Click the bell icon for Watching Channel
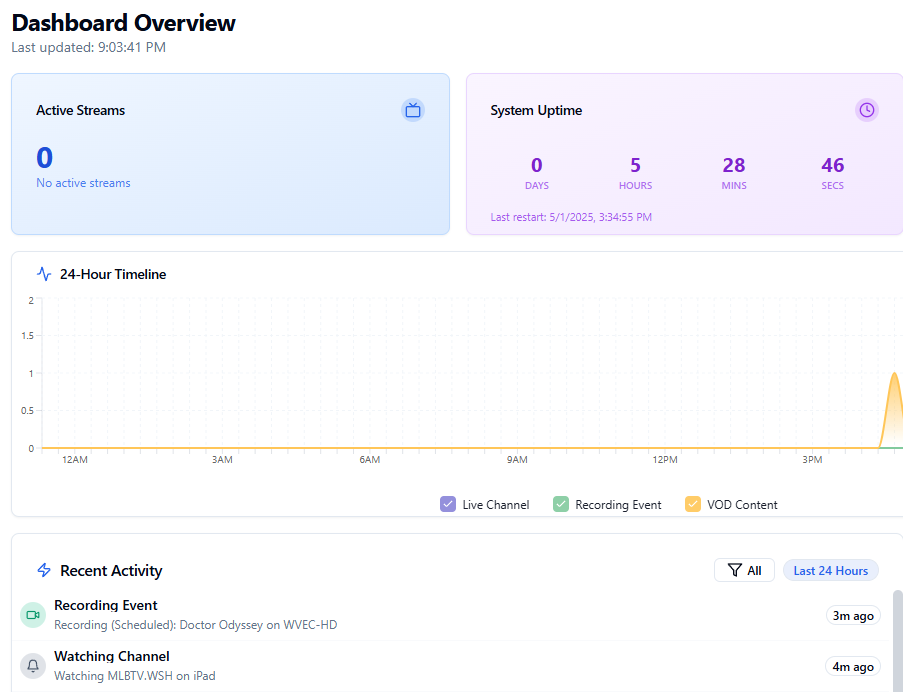Image resolution: width=903 pixels, height=692 pixels. pos(33,666)
